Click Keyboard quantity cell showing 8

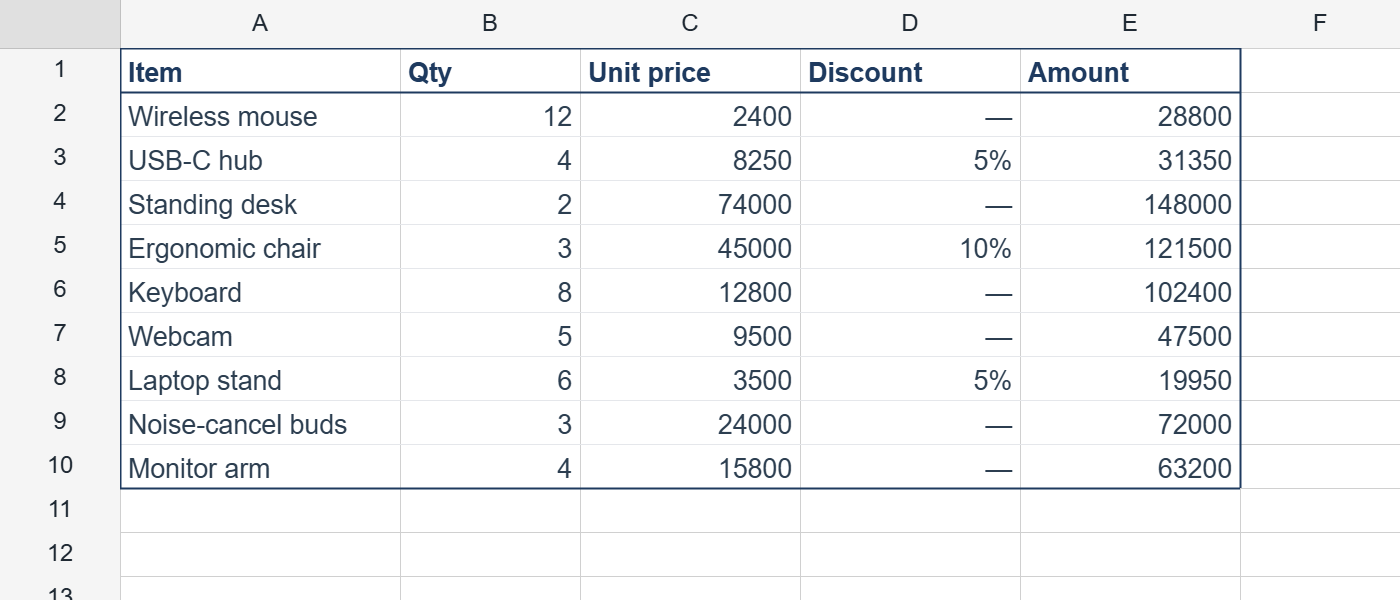[490, 291]
